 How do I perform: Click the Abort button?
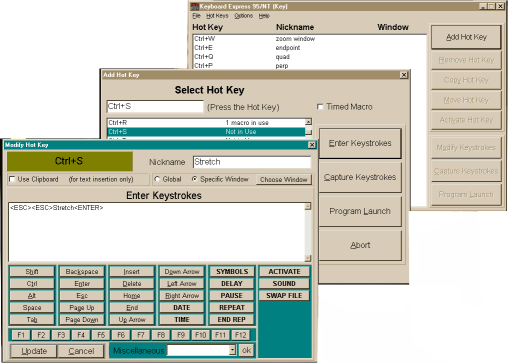click(x=360, y=245)
